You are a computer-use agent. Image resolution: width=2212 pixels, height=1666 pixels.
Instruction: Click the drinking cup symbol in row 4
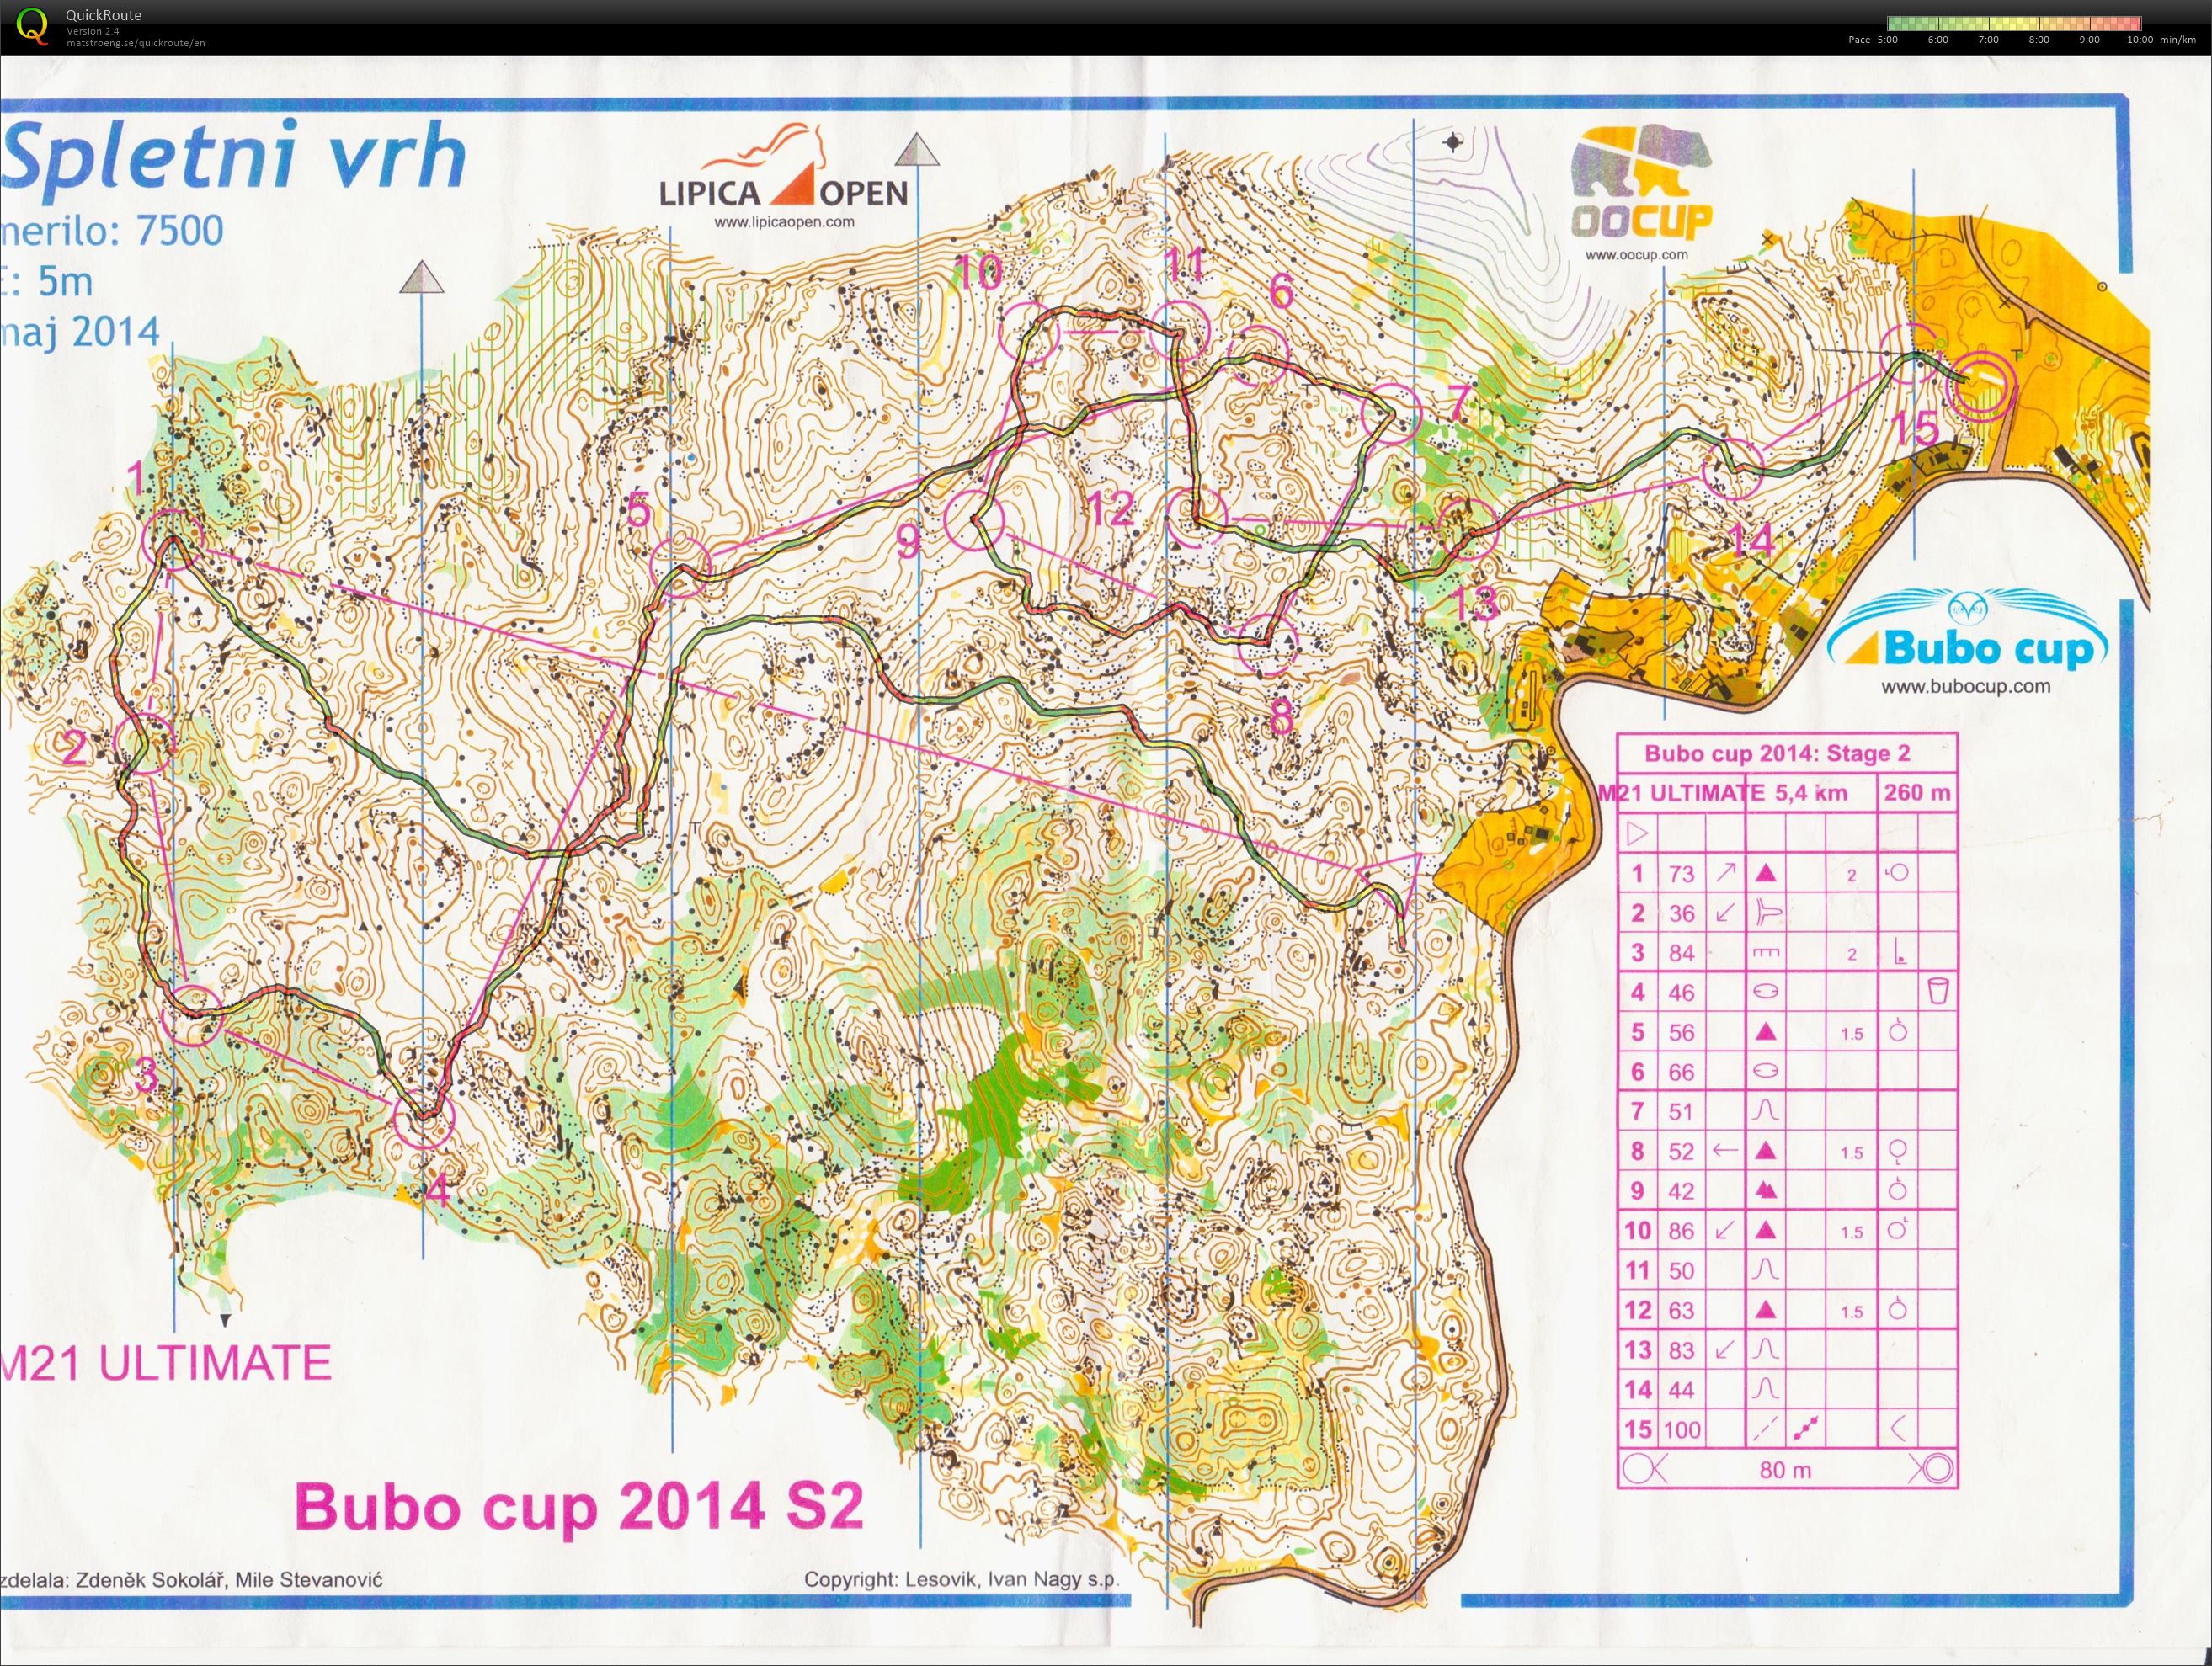[x=1937, y=992]
